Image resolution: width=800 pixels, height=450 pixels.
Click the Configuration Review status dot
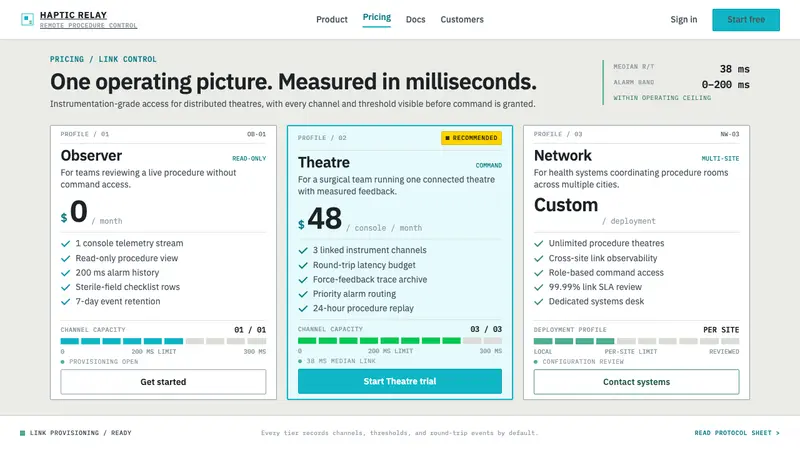(536, 362)
